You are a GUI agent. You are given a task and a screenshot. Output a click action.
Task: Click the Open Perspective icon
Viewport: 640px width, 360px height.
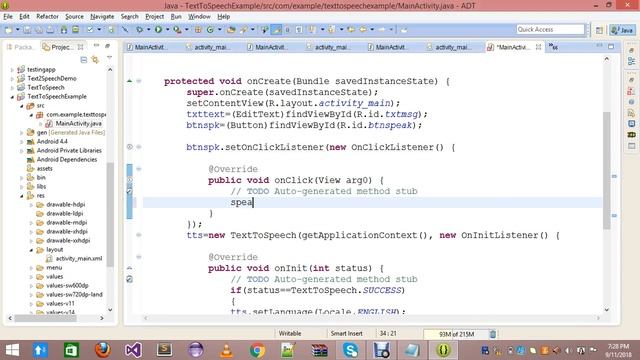(599, 30)
